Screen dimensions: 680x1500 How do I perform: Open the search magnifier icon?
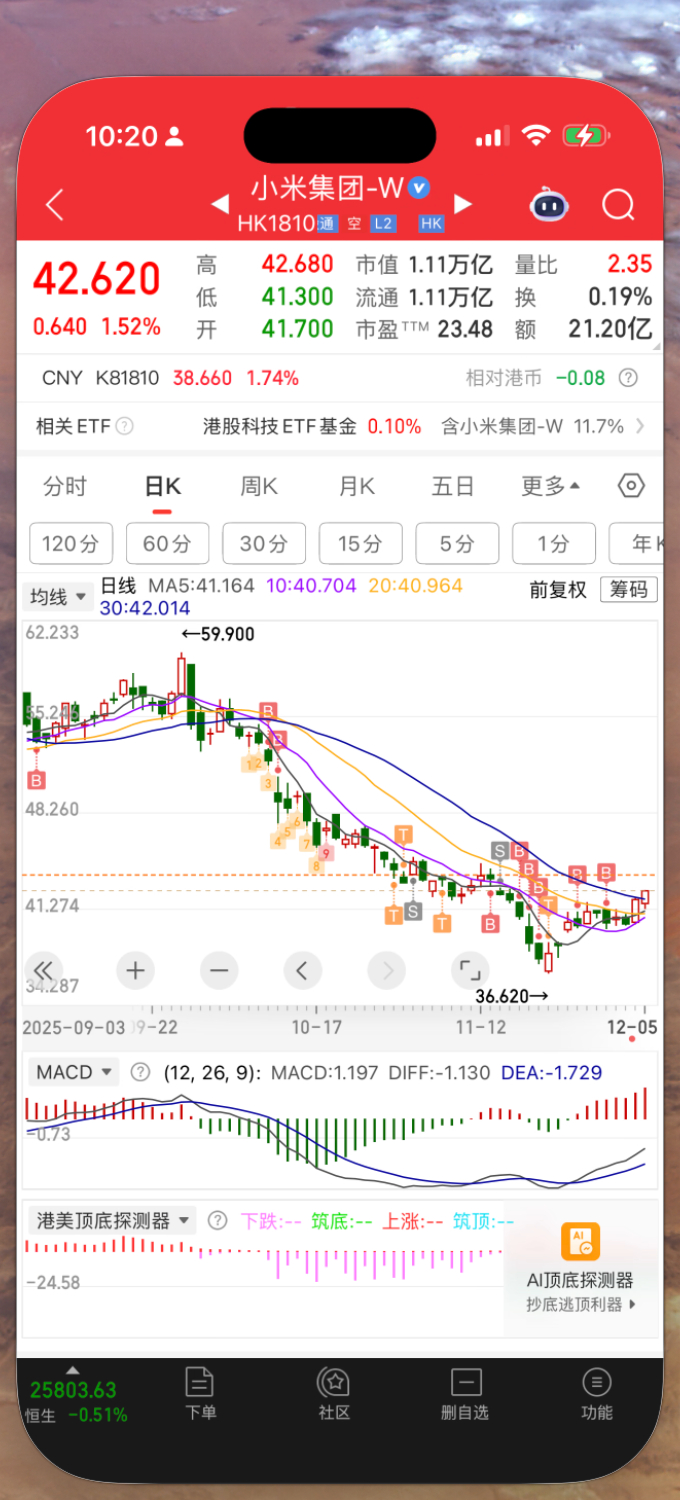(619, 205)
